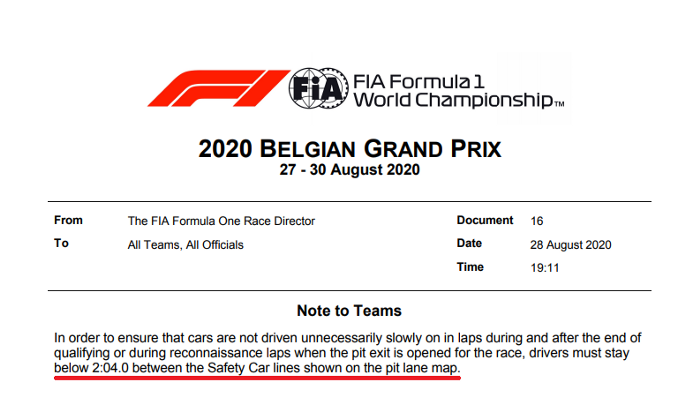Click the first line of the note paragraph

point(349,337)
